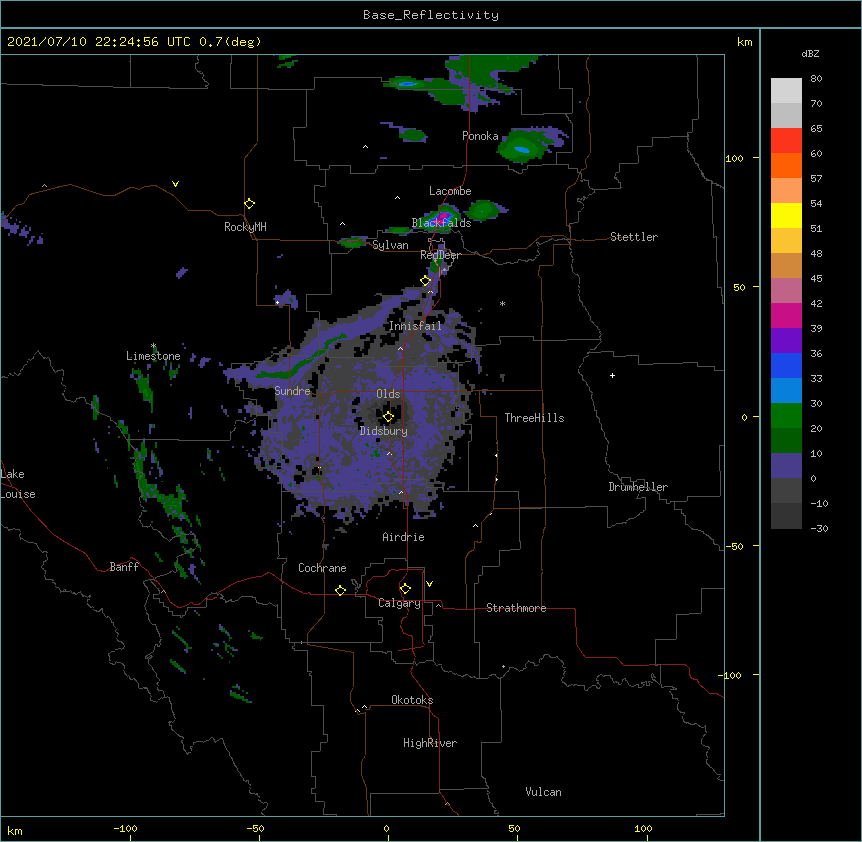Click the Vulcan label
This screenshot has width=862, height=842.
point(543,792)
